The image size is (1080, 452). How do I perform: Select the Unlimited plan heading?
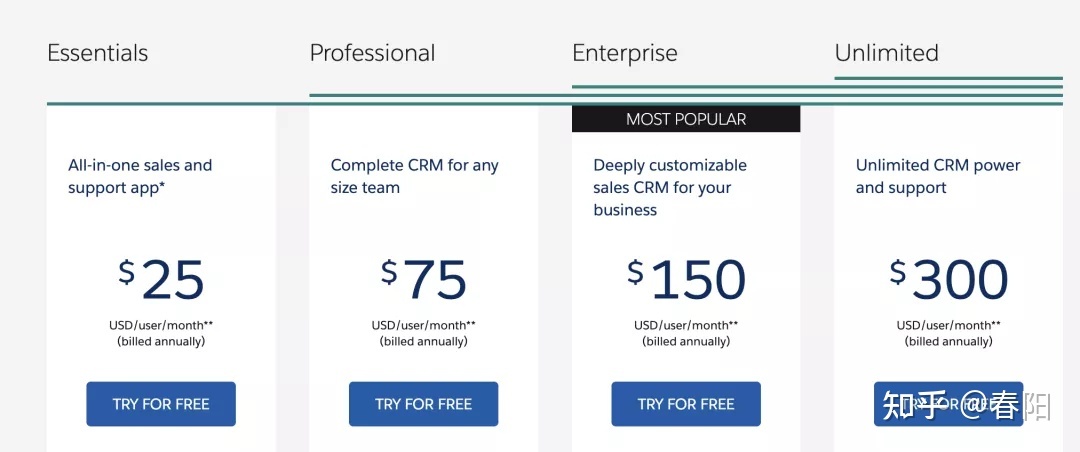(886, 53)
